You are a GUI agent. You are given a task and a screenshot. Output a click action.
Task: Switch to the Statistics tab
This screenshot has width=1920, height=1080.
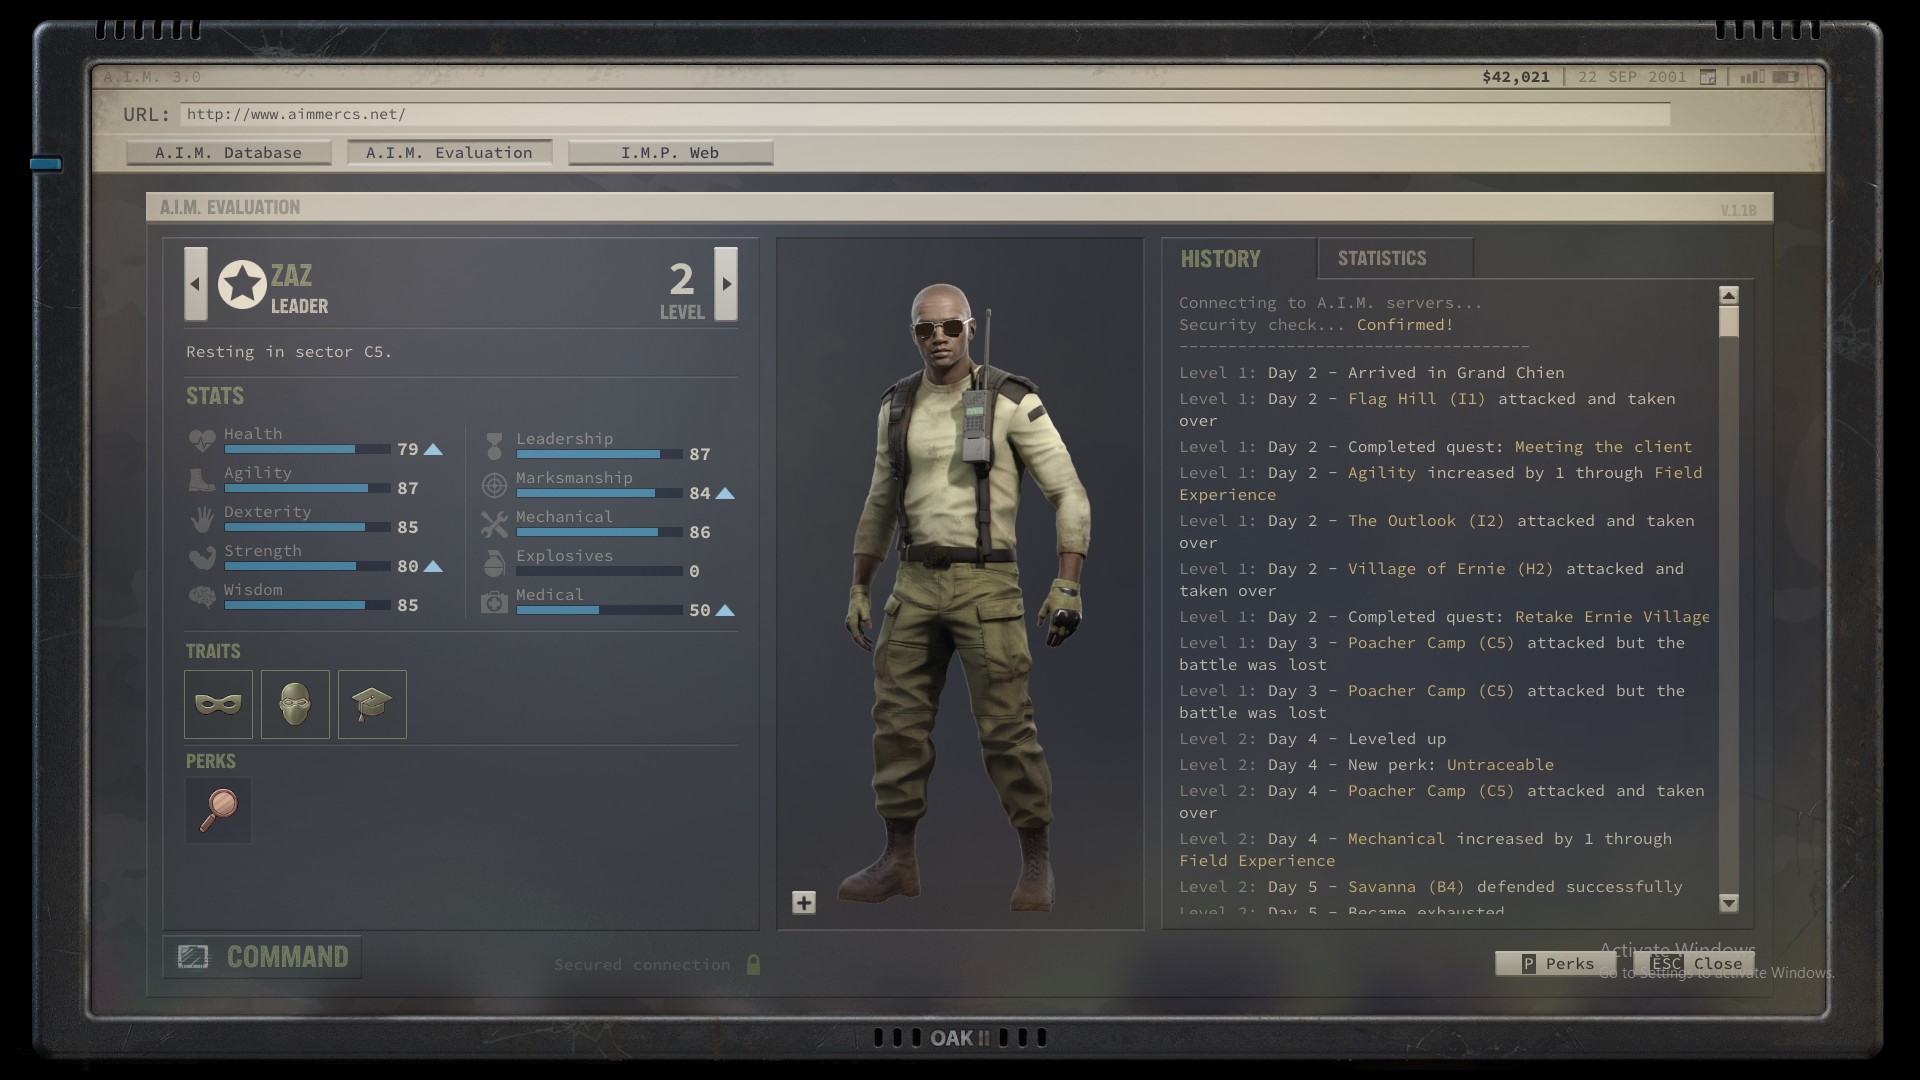tap(1394, 258)
